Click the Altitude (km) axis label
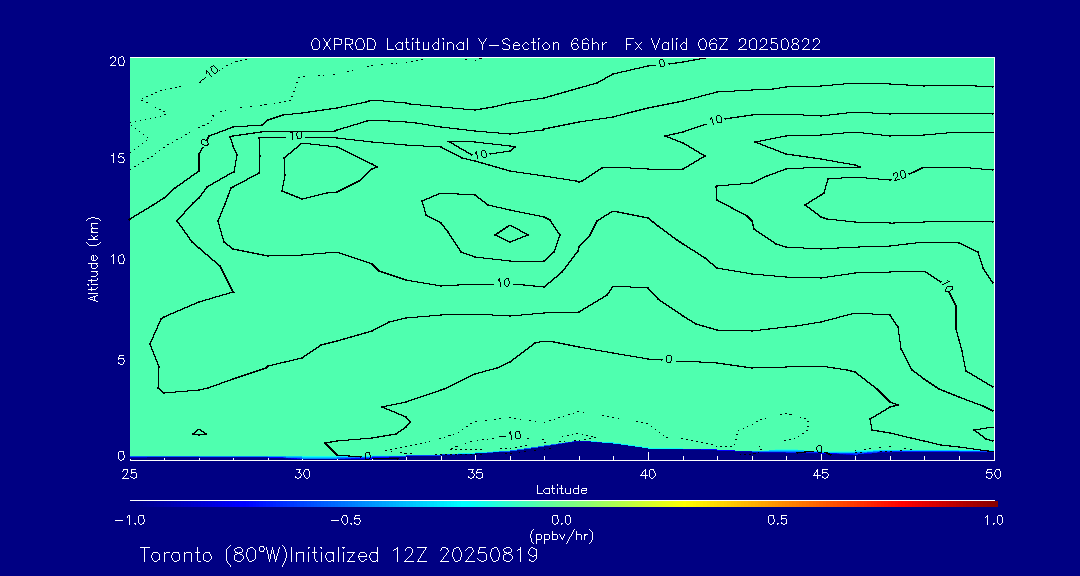The height and width of the screenshot is (576, 1080). [x=93, y=258]
